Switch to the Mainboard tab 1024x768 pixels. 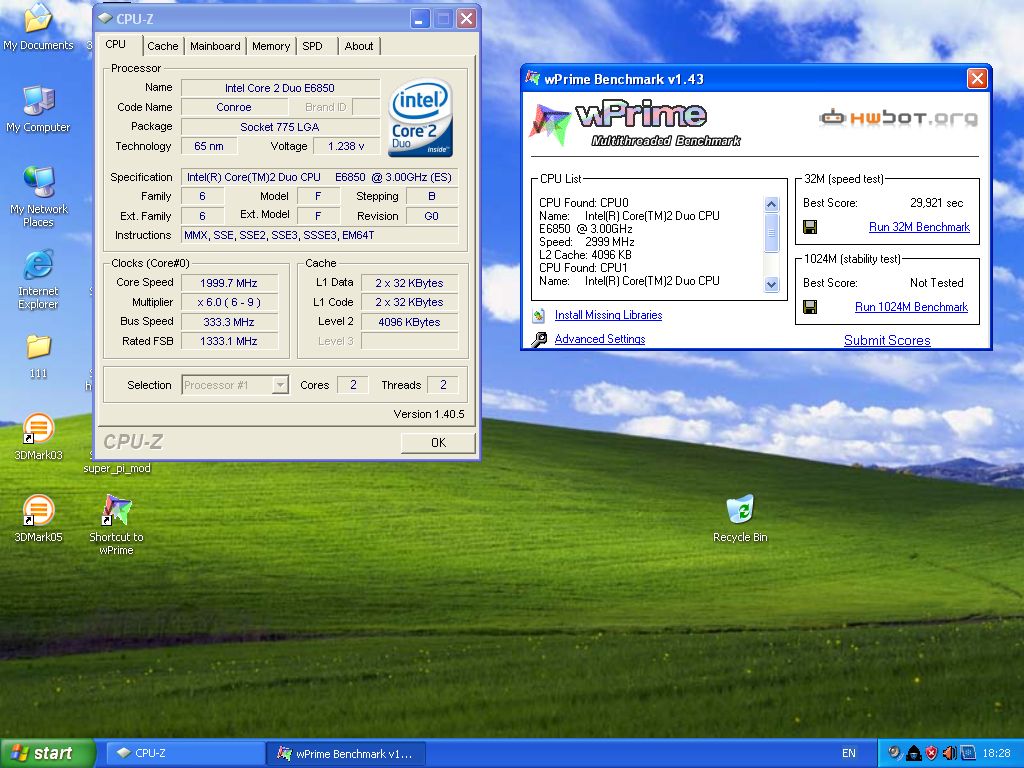[215, 46]
